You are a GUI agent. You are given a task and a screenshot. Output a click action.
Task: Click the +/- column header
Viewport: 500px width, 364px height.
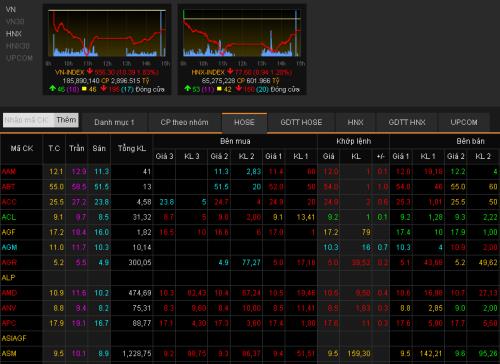pyautogui.click(x=381, y=156)
